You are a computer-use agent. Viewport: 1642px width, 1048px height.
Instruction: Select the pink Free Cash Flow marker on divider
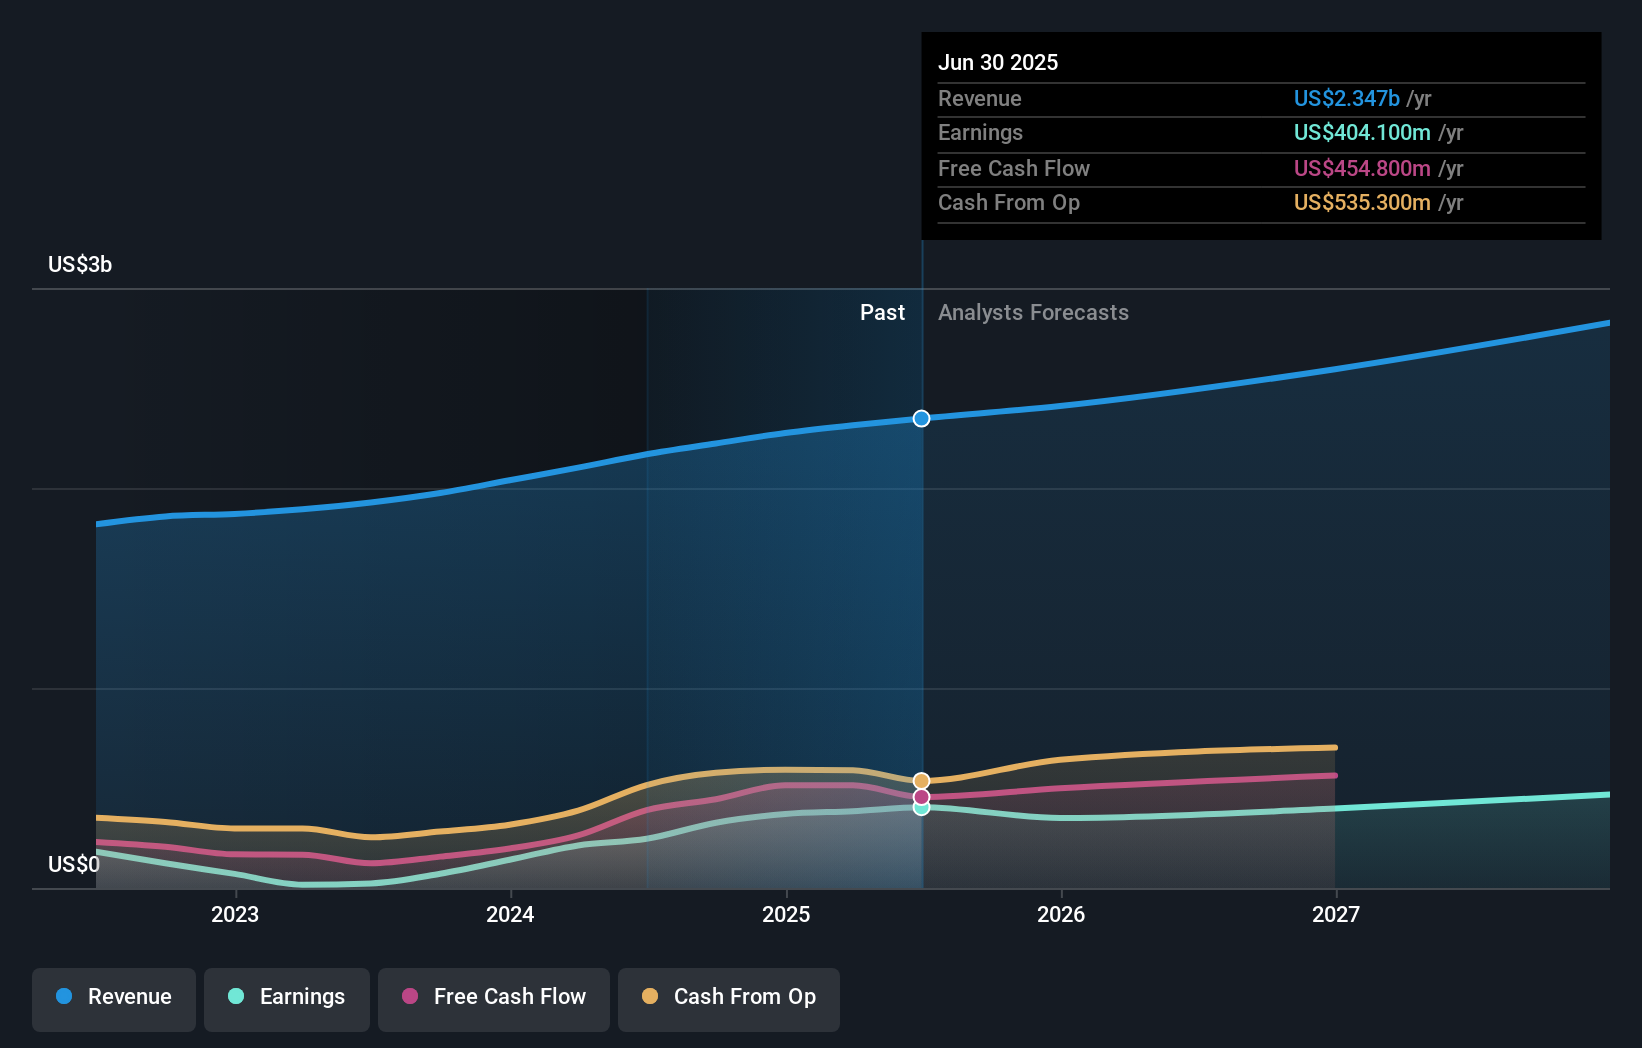click(x=921, y=796)
